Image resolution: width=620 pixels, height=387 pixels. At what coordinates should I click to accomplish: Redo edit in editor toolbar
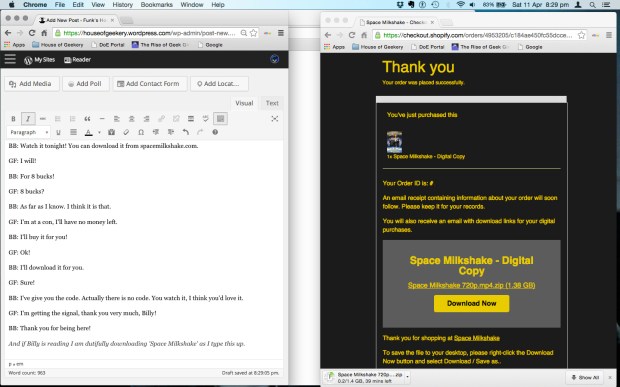[x=200, y=132]
